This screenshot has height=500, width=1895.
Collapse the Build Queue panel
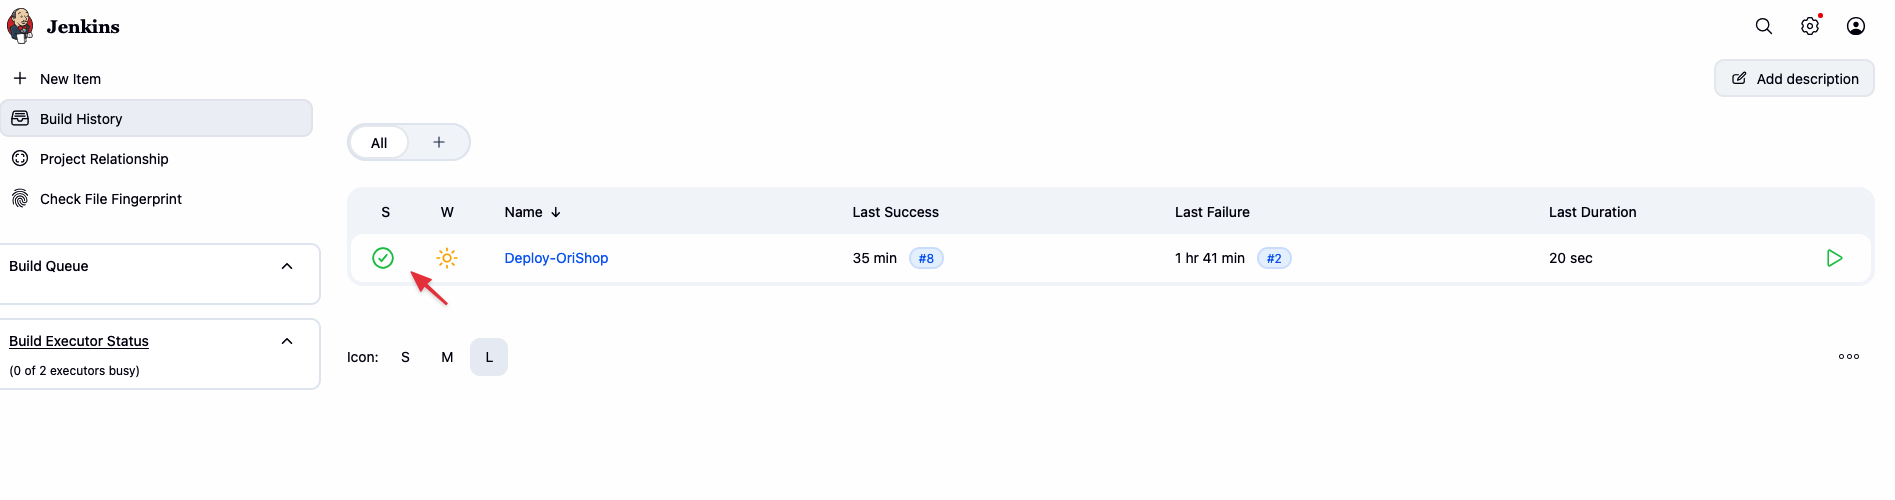tap(287, 266)
